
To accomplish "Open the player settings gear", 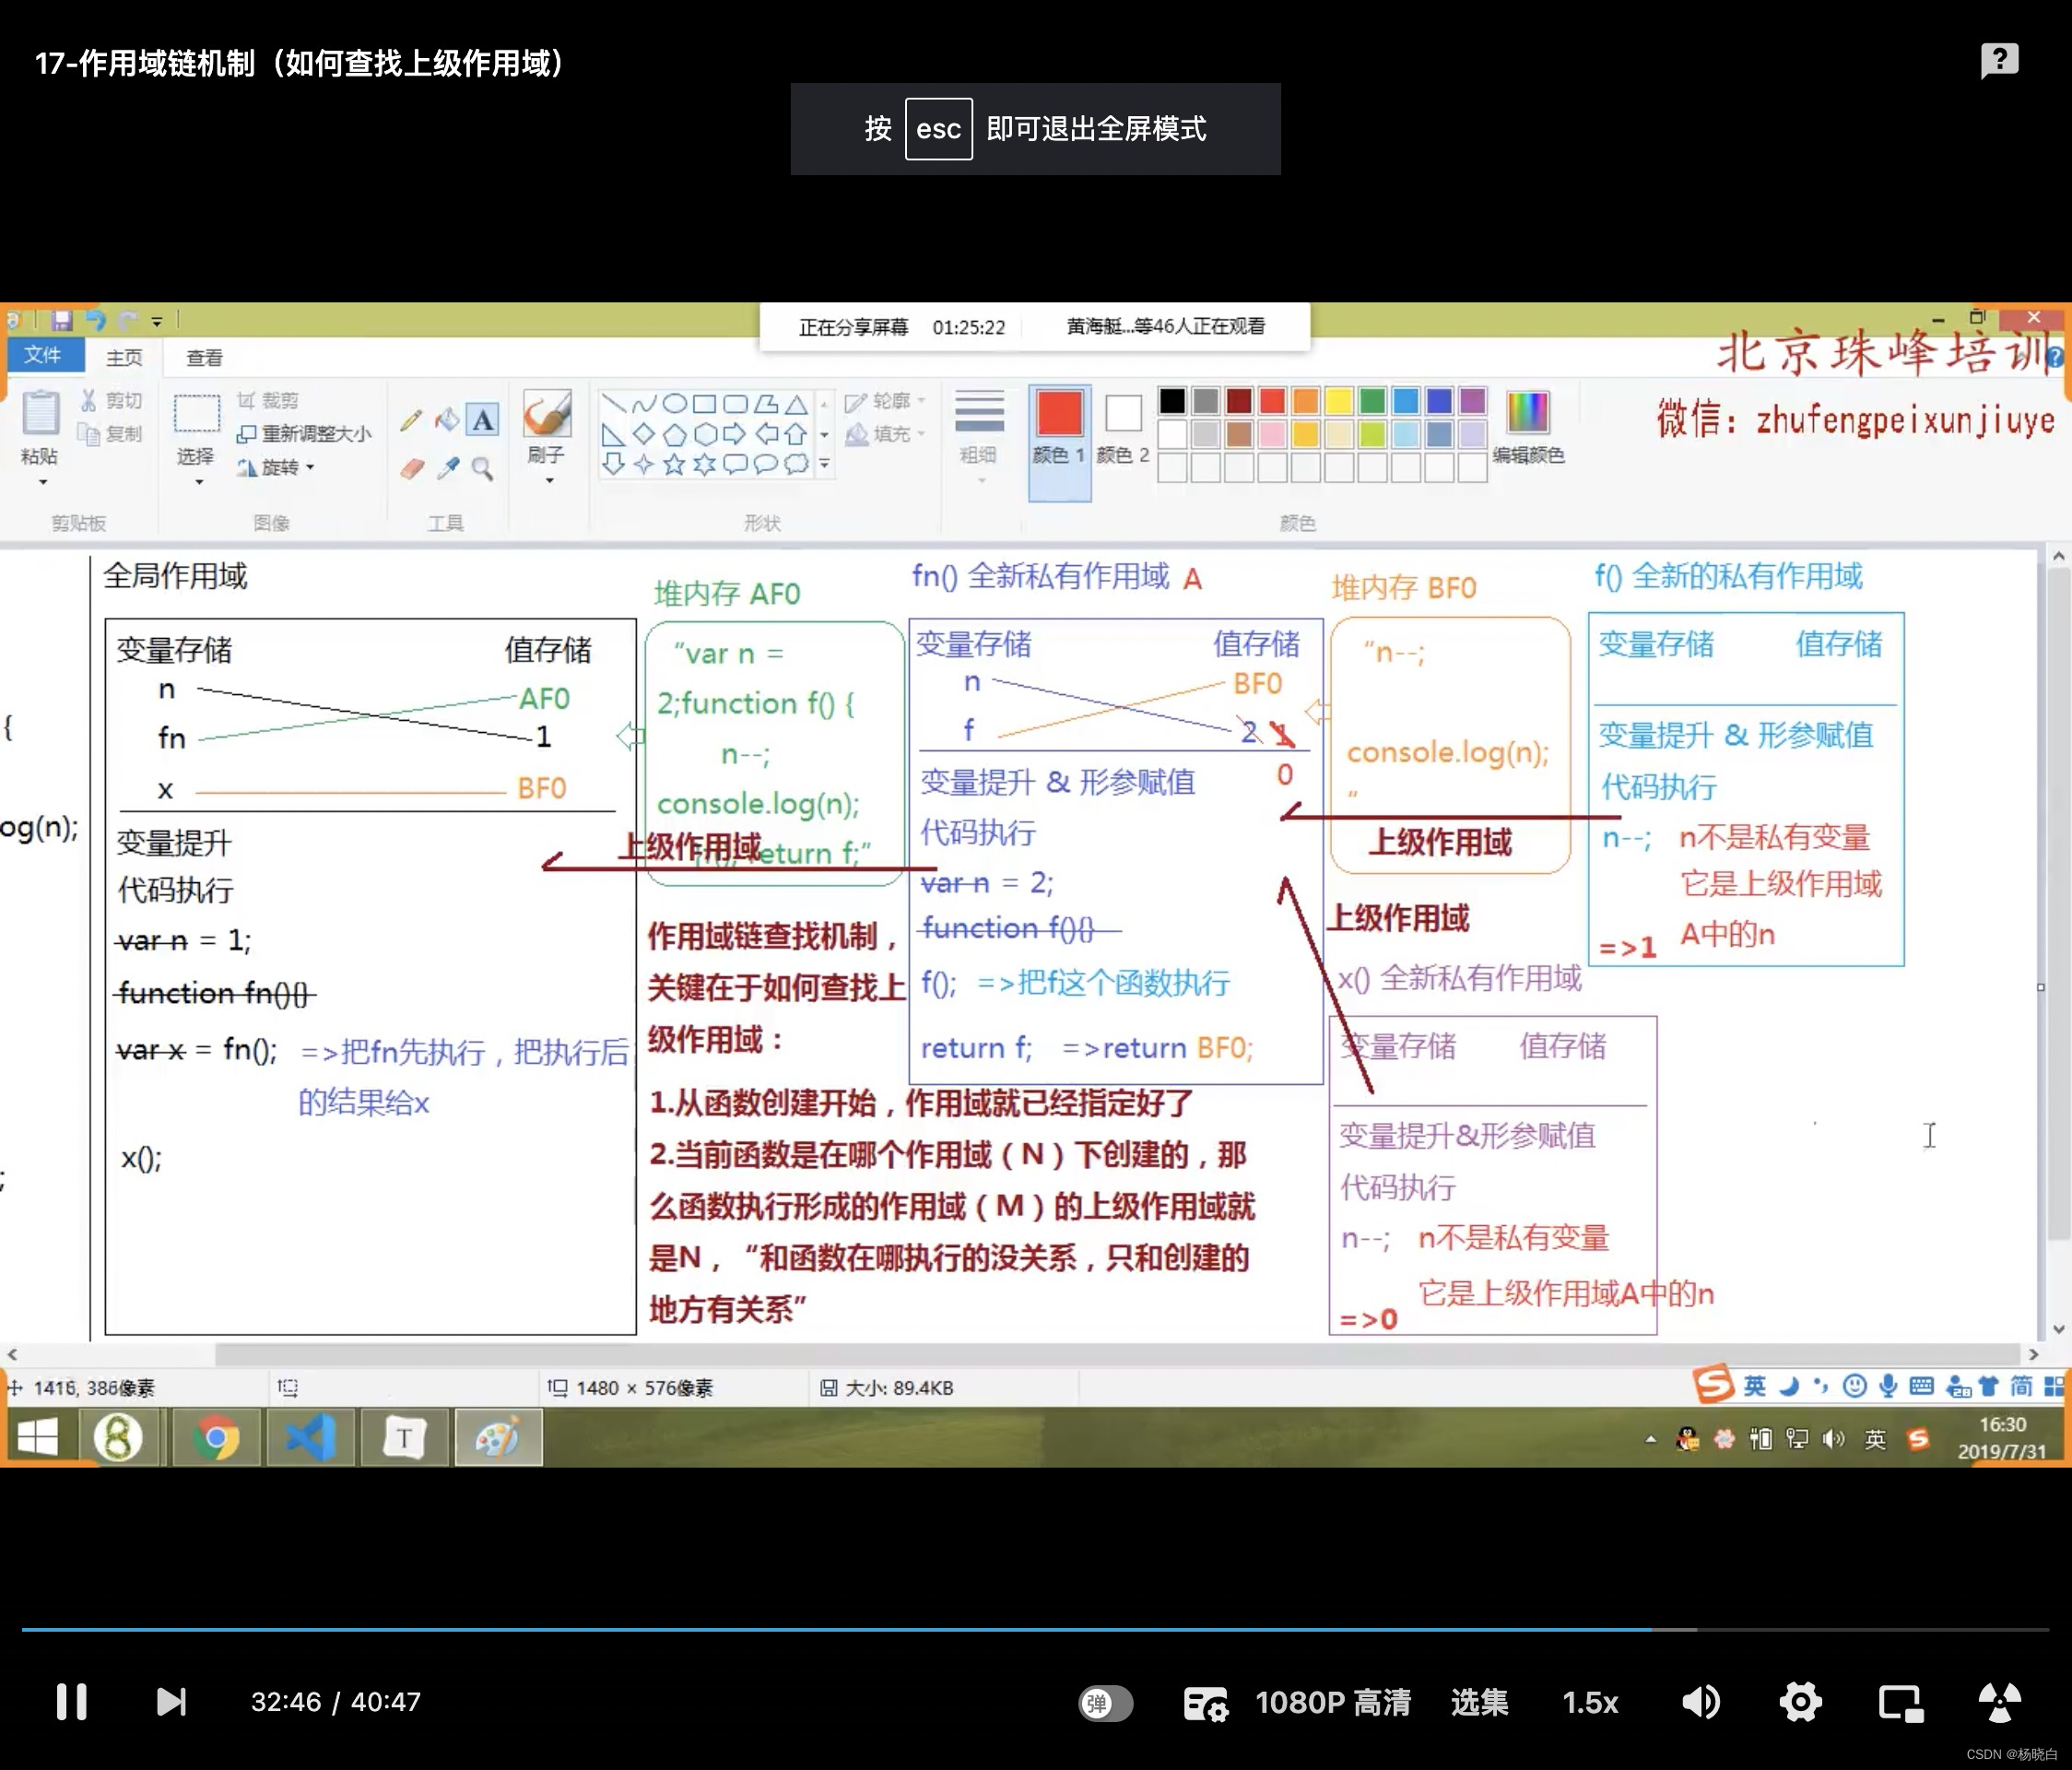I will point(1800,1702).
